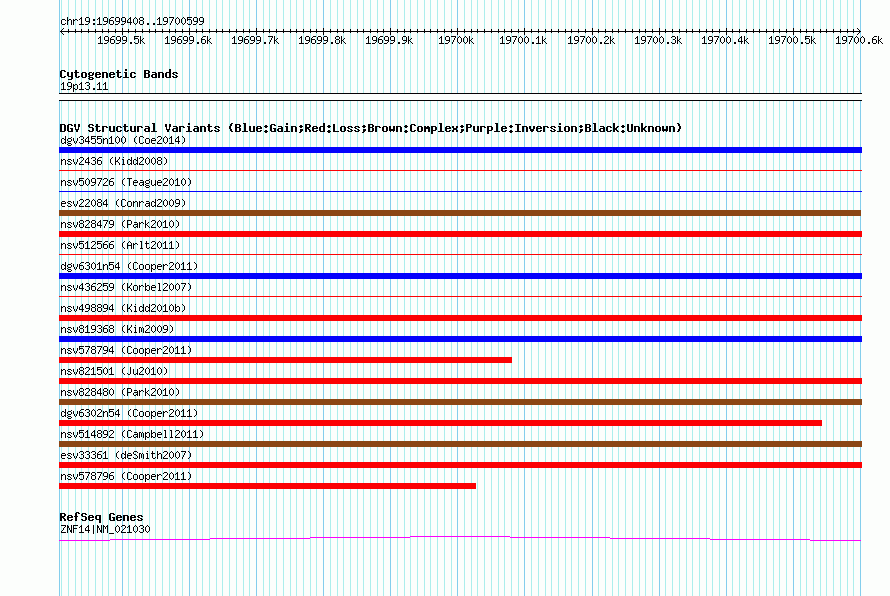Click nsv514892 (Campbell2011) label
The image size is (890, 596).
tap(132, 434)
